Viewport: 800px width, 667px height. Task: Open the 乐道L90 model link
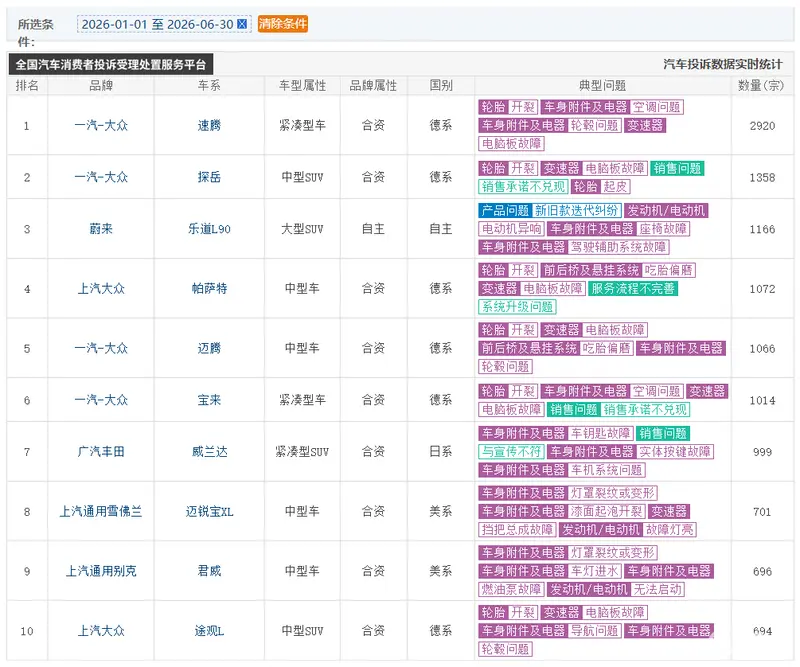click(x=209, y=229)
